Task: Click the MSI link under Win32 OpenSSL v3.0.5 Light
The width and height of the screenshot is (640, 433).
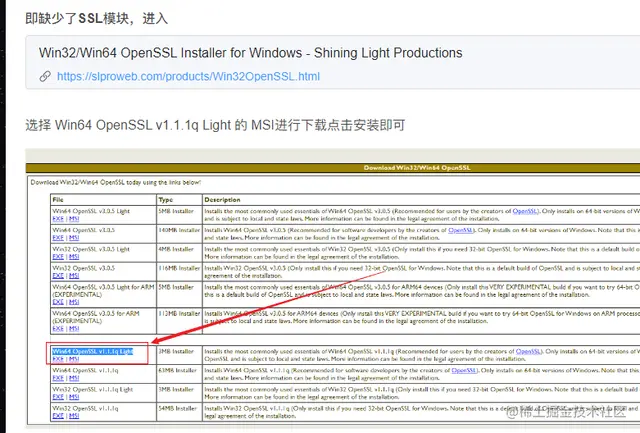Action: pos(74,257)
